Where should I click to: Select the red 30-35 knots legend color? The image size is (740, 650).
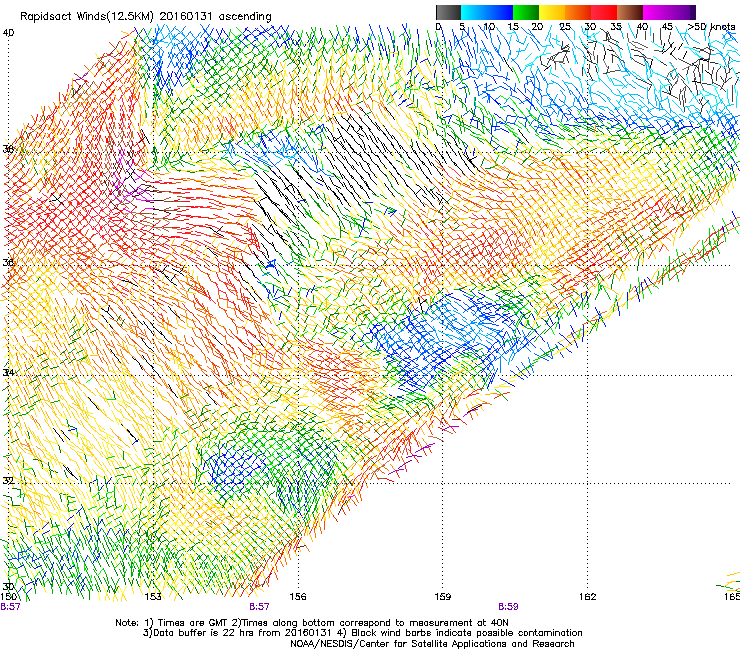point(604,12)
